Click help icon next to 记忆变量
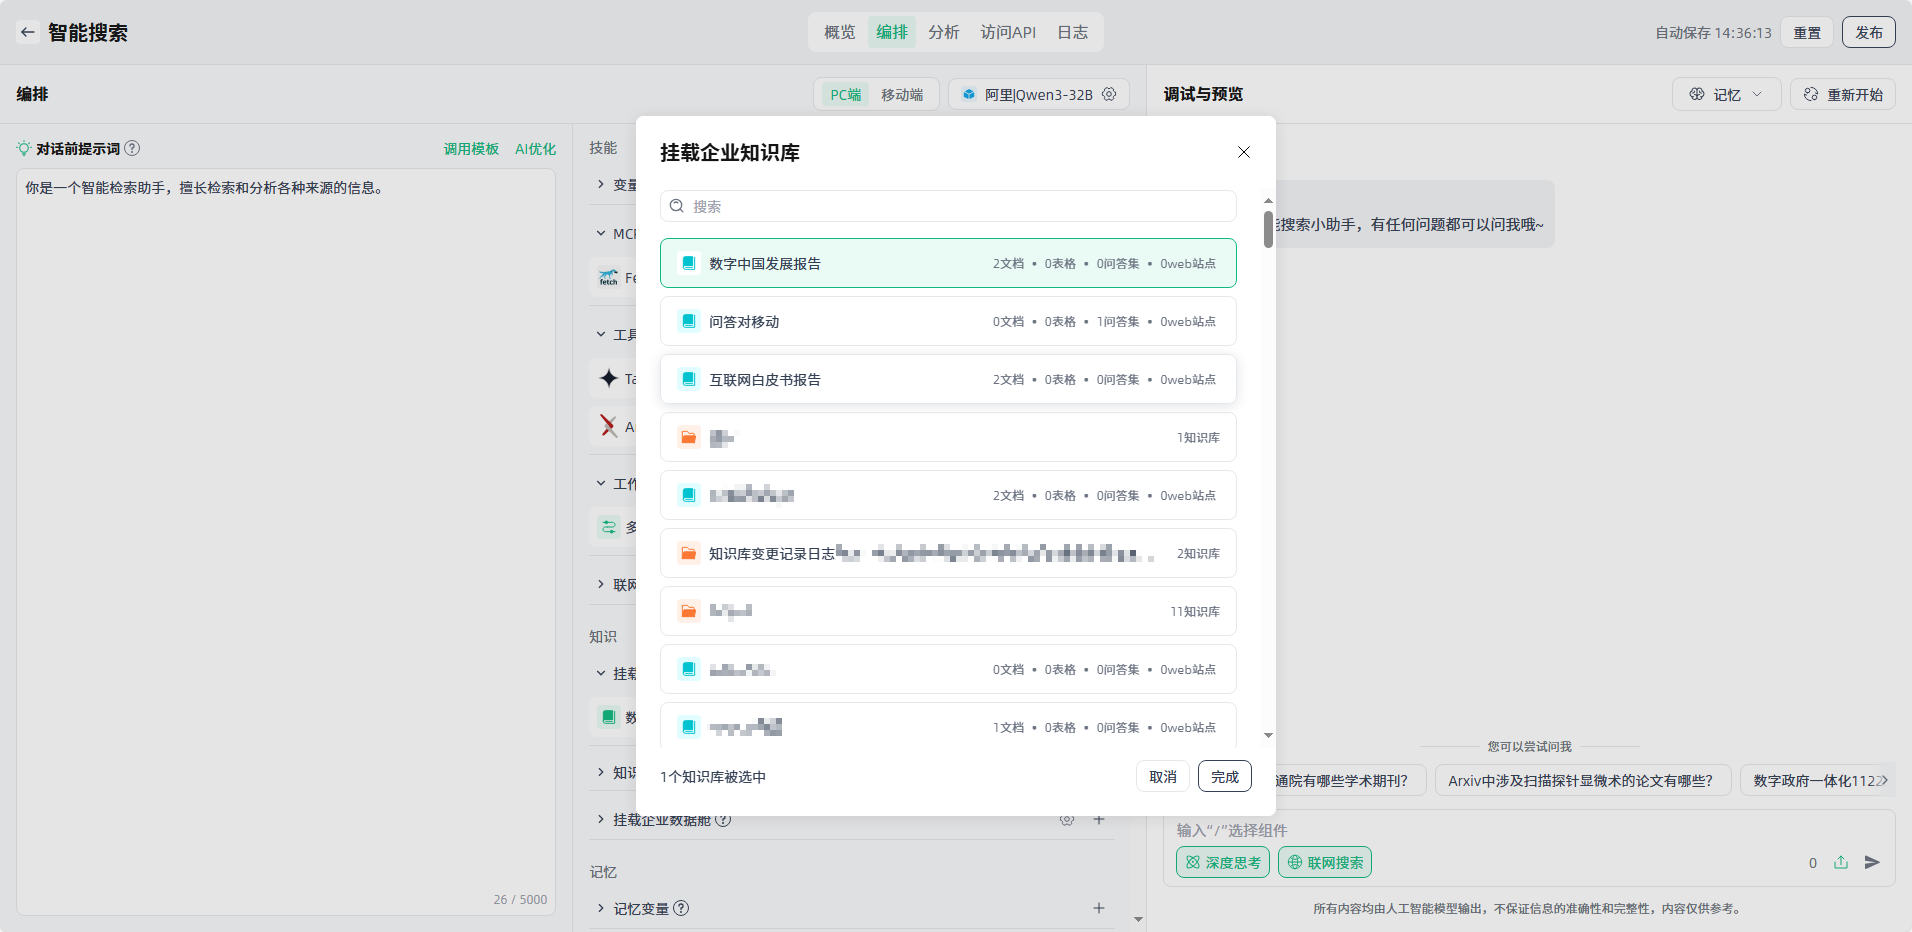1912x932 pixels. pos(681,908)
